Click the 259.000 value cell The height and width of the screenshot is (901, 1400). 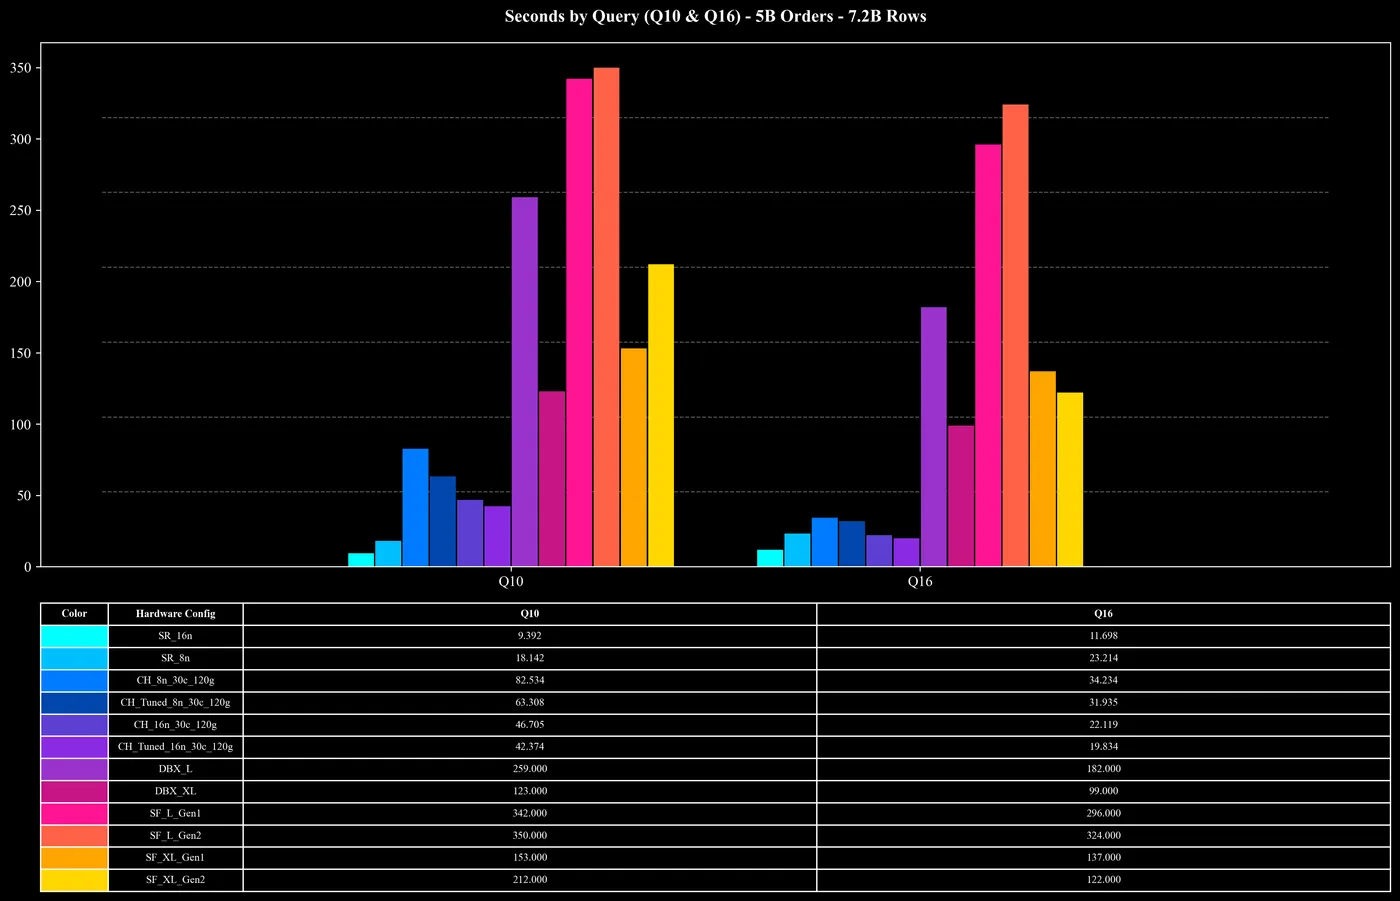(x=530, y=769)
